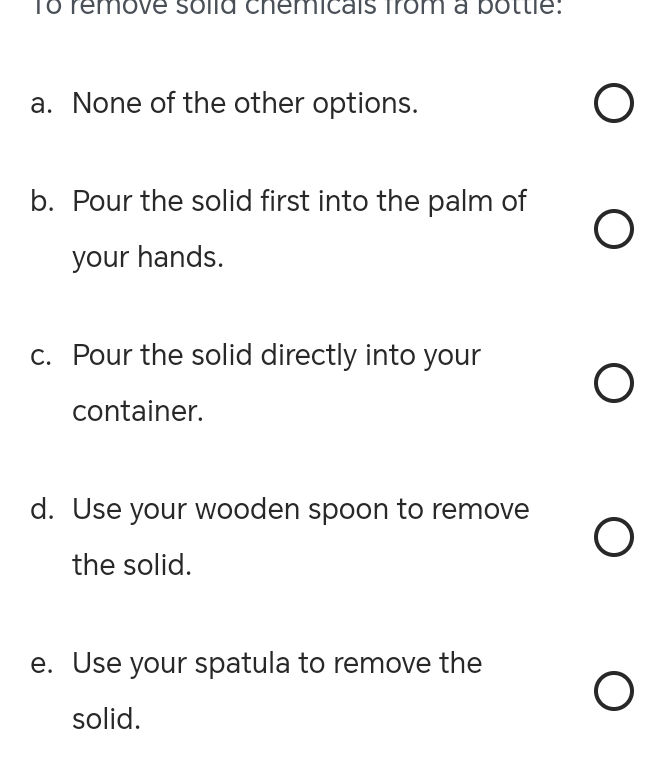Viewport: 660px width, 773px height.
Task: Click the word 'solid.' ending option e
Action: click(x=106, y=719)
